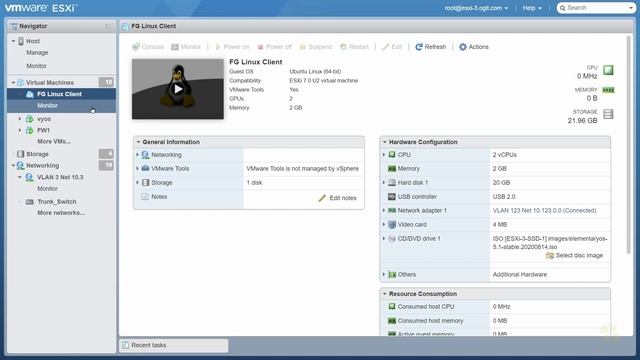
Task: Select VLAN 3 Net 10.3 network
Action: (60, 177)
